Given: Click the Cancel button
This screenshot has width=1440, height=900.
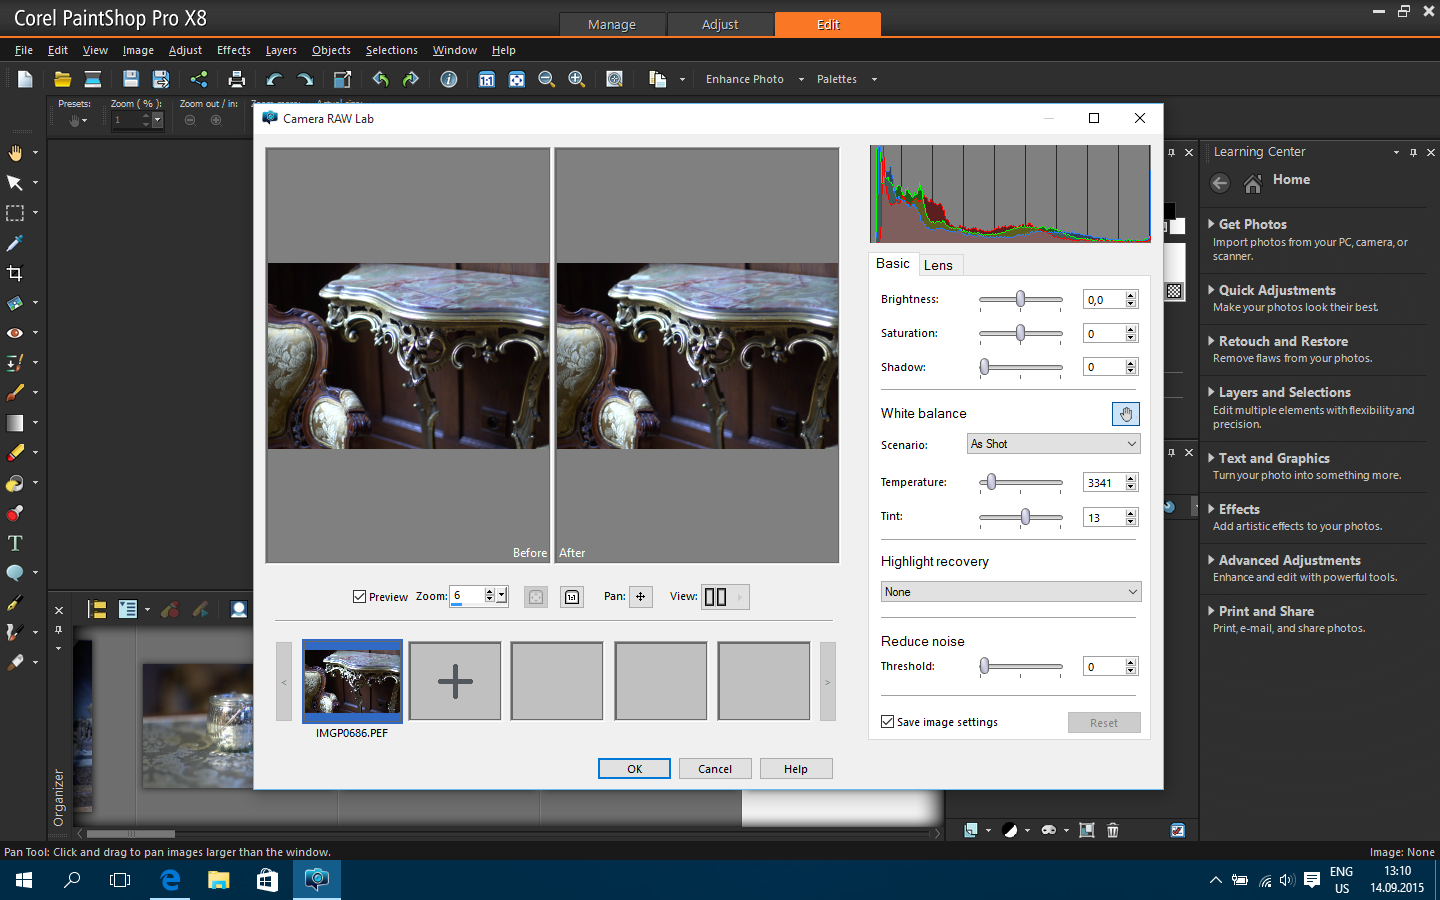Looking at the screenshot, I should pyautogui.click(x=715, y=769).
